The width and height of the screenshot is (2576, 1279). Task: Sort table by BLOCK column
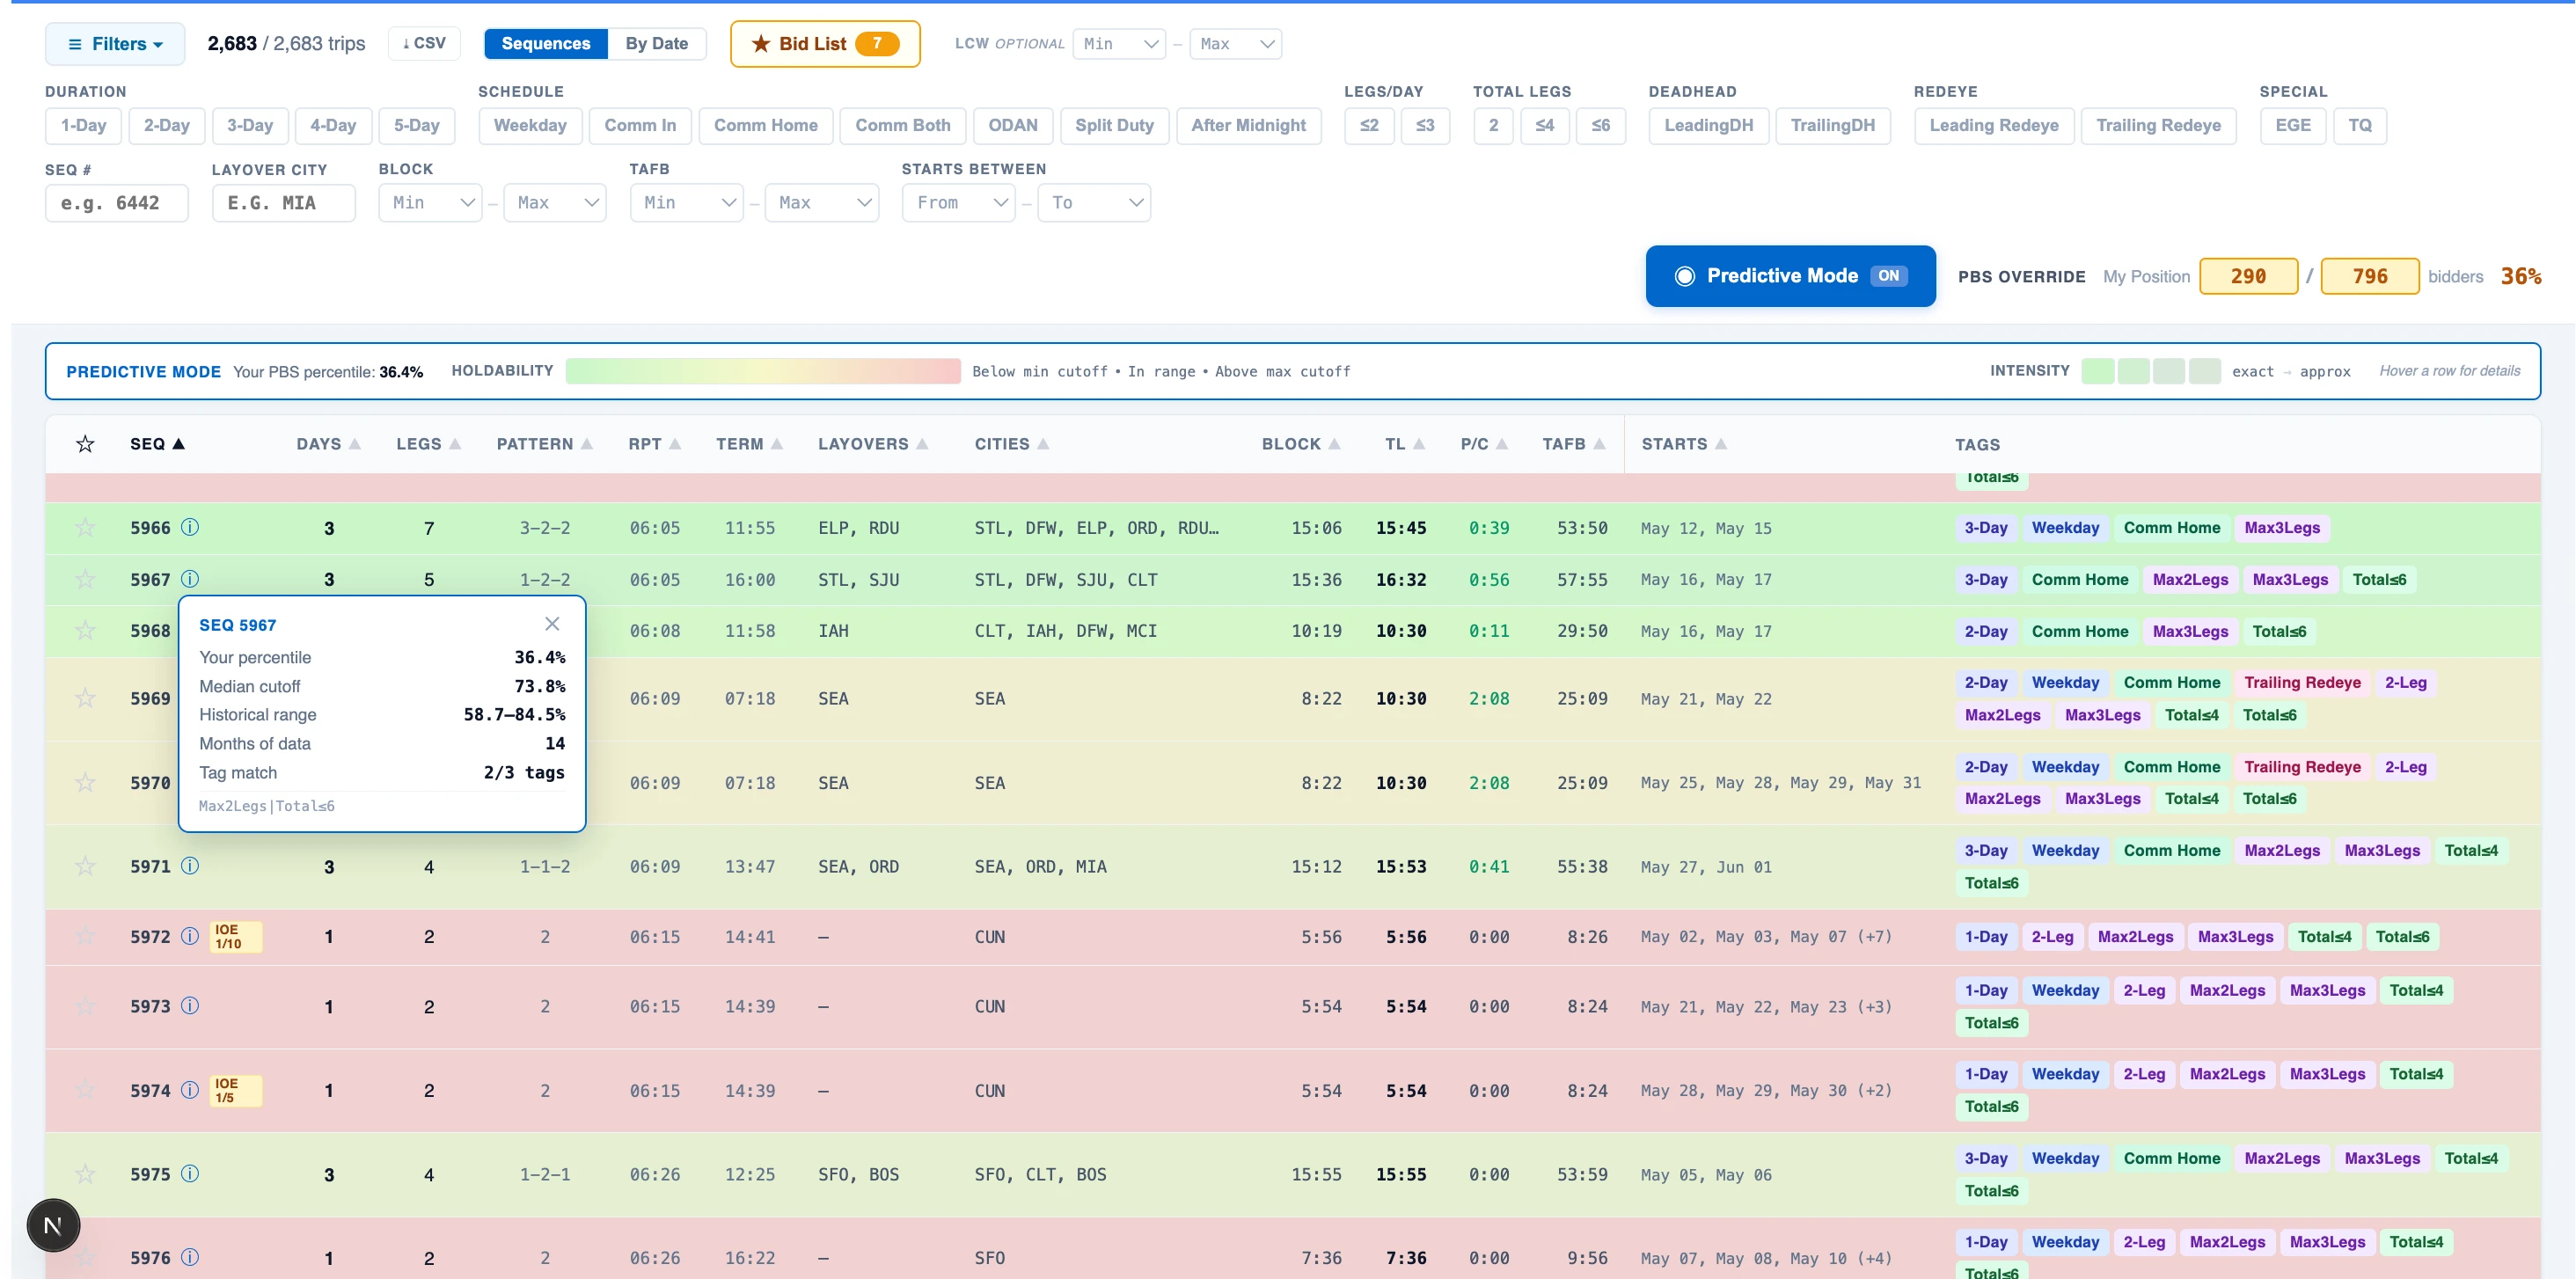click(1301, 444)
